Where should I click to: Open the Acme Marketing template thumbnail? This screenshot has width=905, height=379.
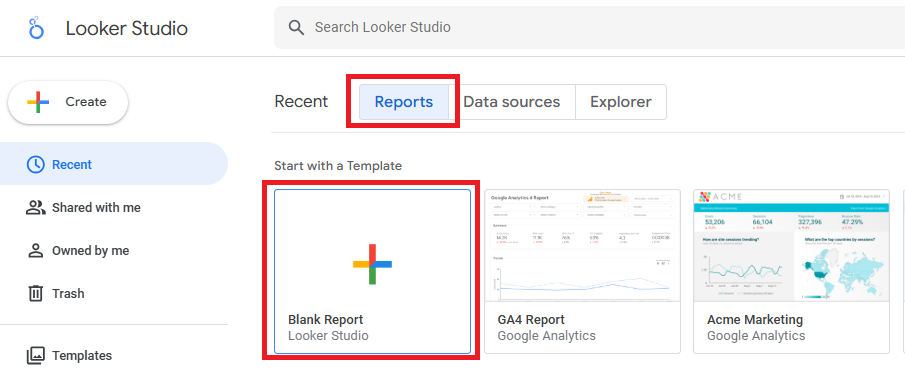pyautogui.click(x=791, y=245)
